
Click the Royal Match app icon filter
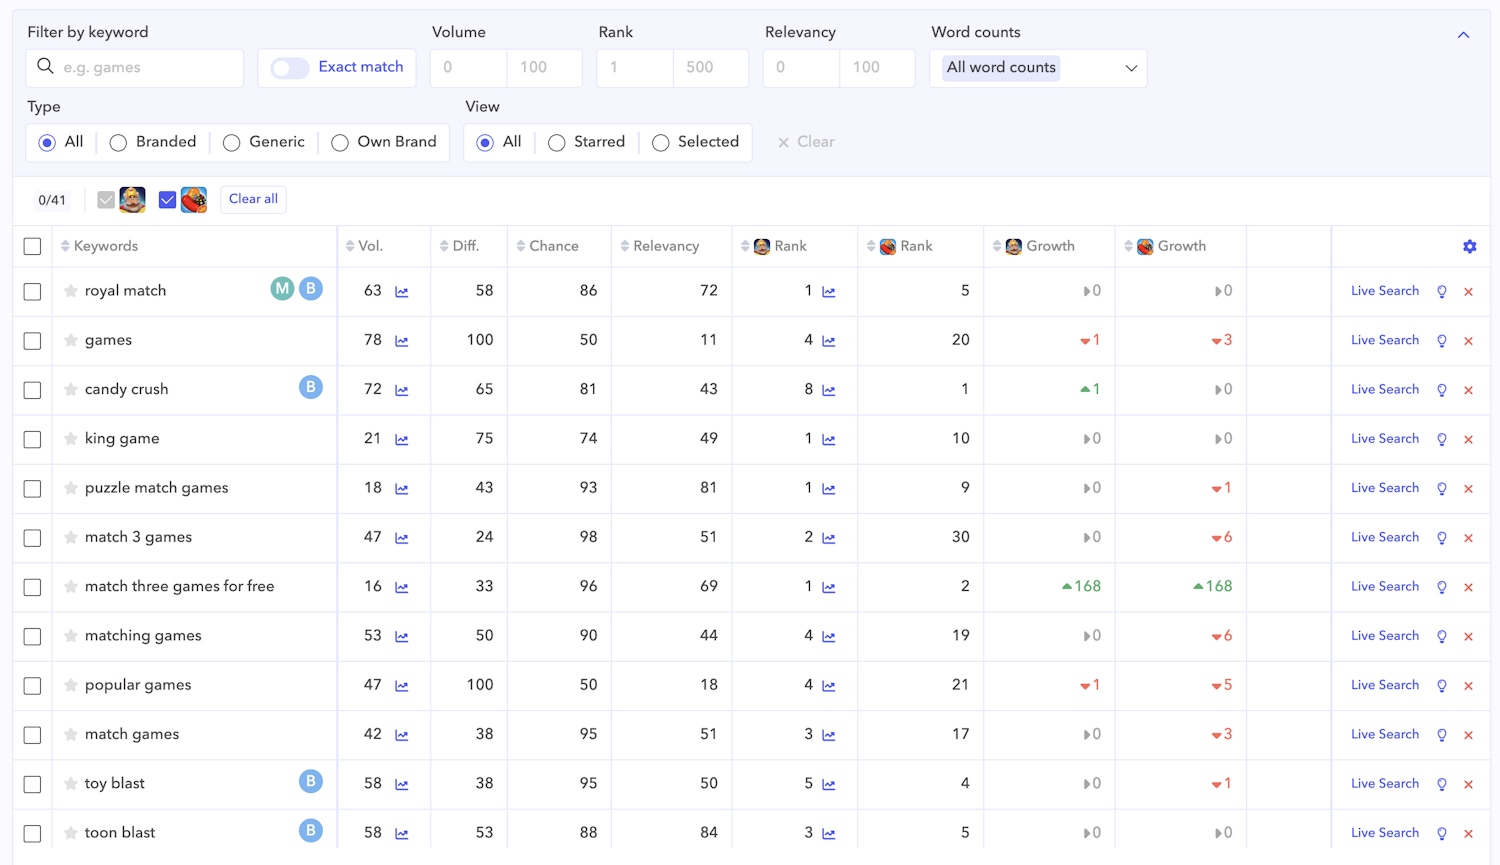point(133,200)
